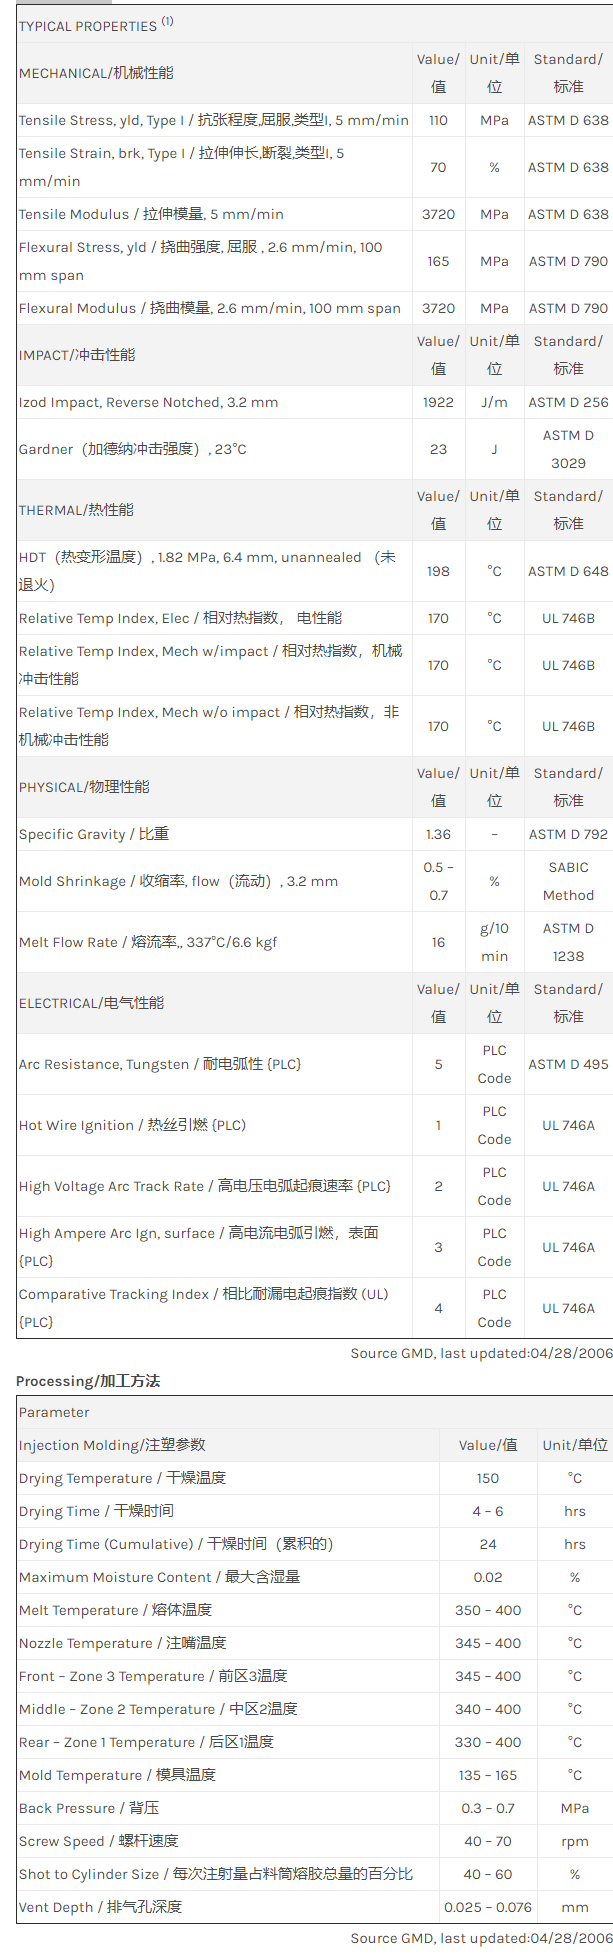The width and height of the screenshot is (613, 1954).
Task: Click the IMPACT/冲击性能 section header
Action: tap(77, 355)
